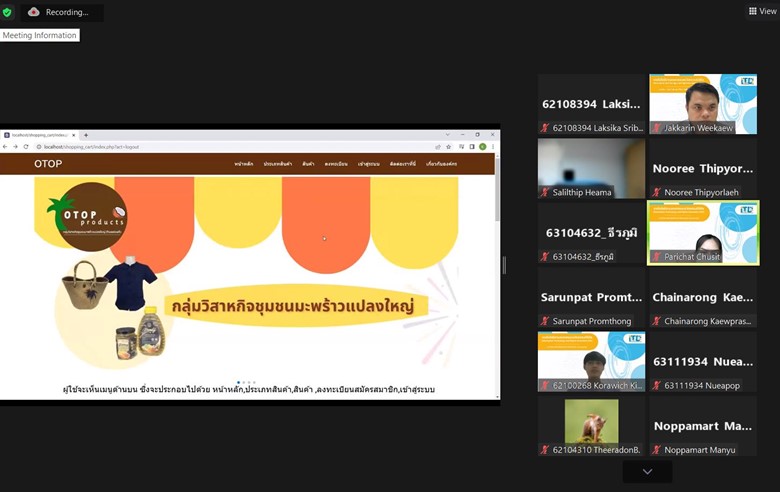Click the Thai caption text below banner
The height and width of the screenshot is (492, 780).
pyautogui.click(x=249, y=390)
